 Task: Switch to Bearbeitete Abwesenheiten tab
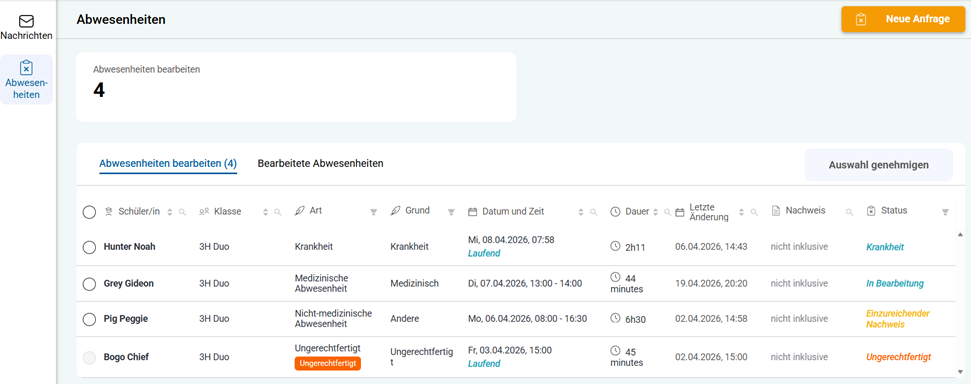[320, 164]
